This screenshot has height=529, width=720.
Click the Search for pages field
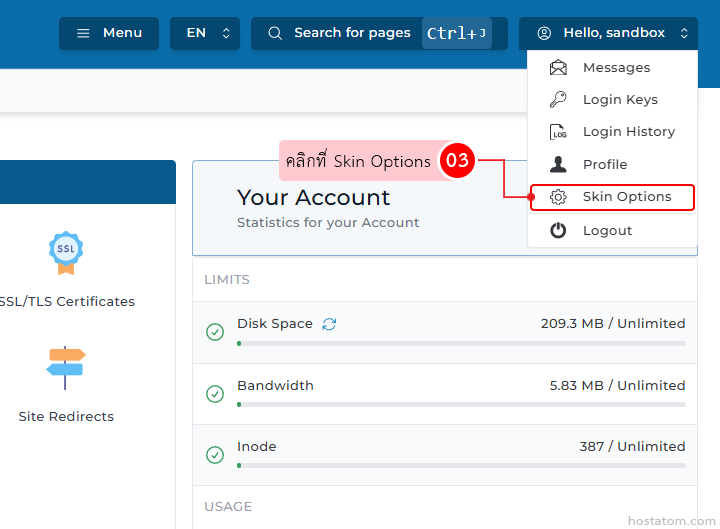(x=379, y=33)
